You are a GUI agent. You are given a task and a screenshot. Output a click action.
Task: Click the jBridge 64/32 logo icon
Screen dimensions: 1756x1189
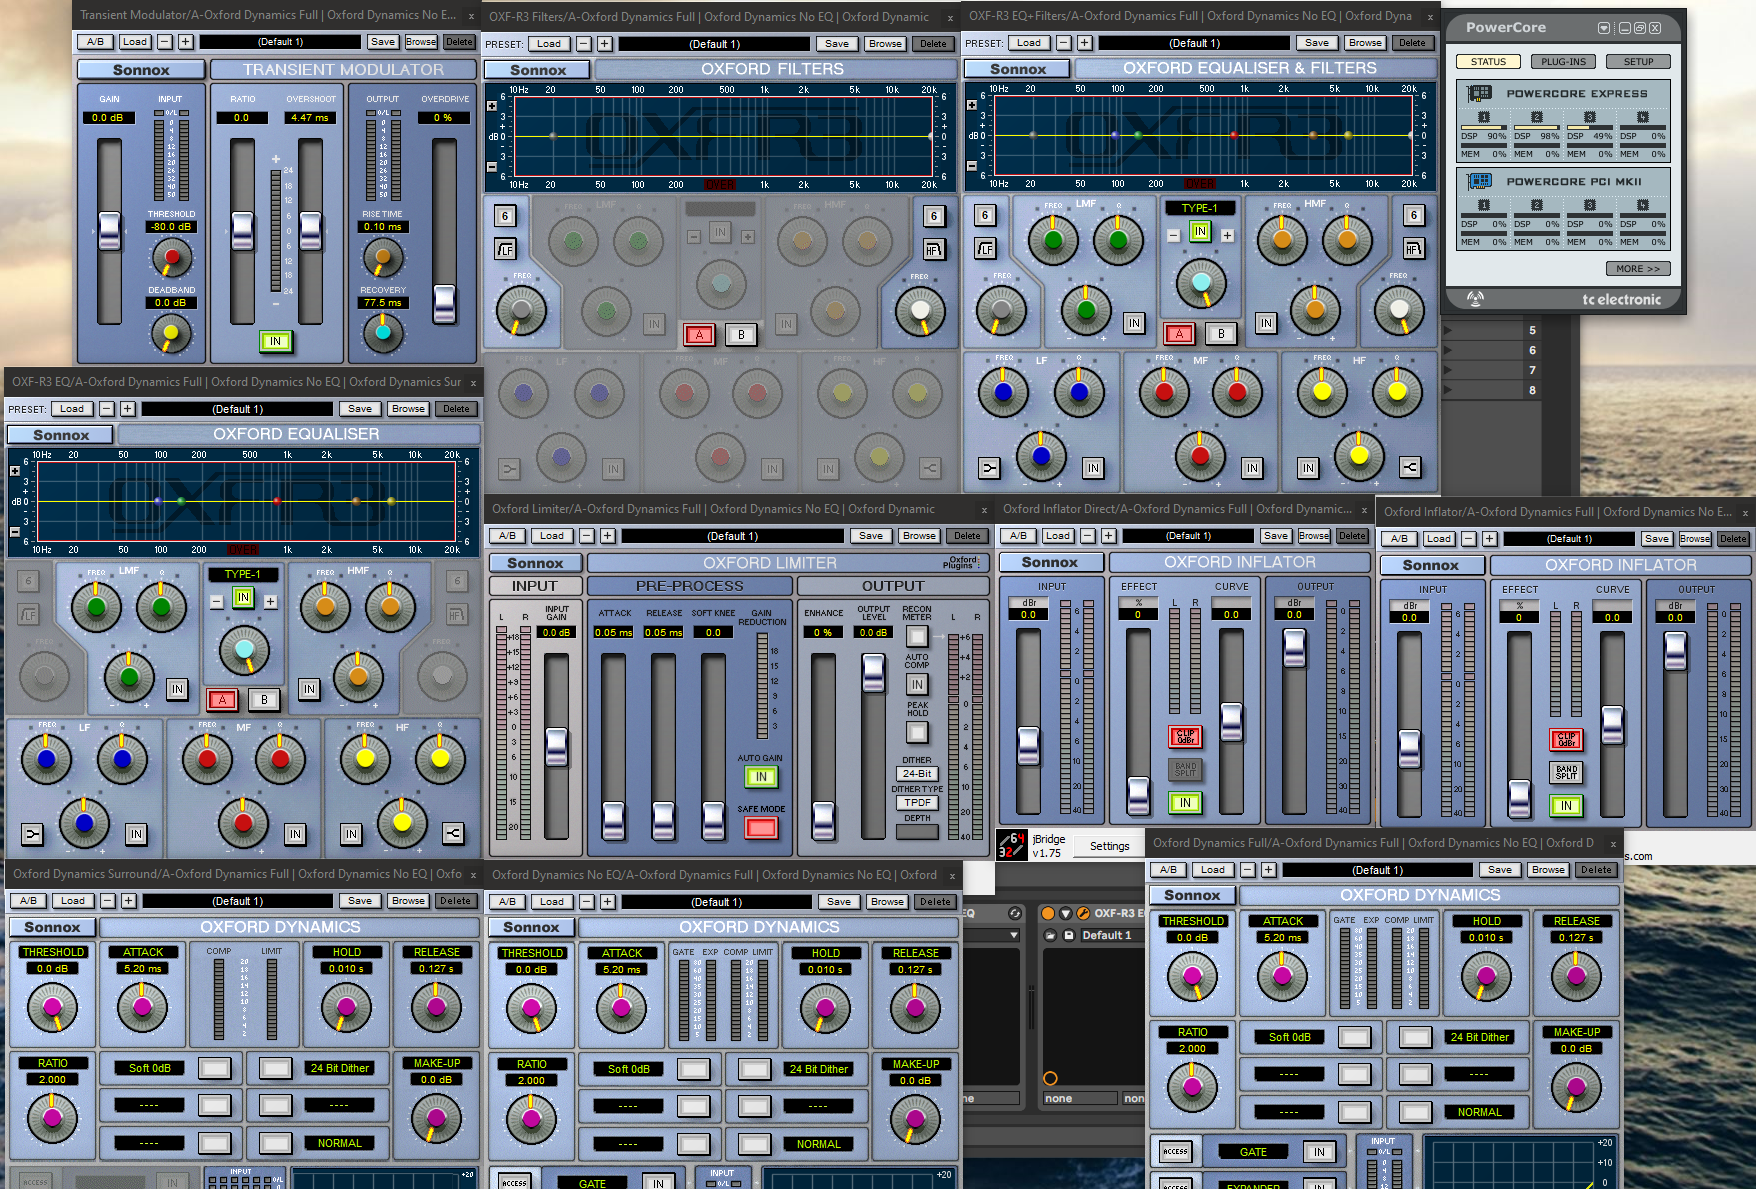coord(1012,845)
